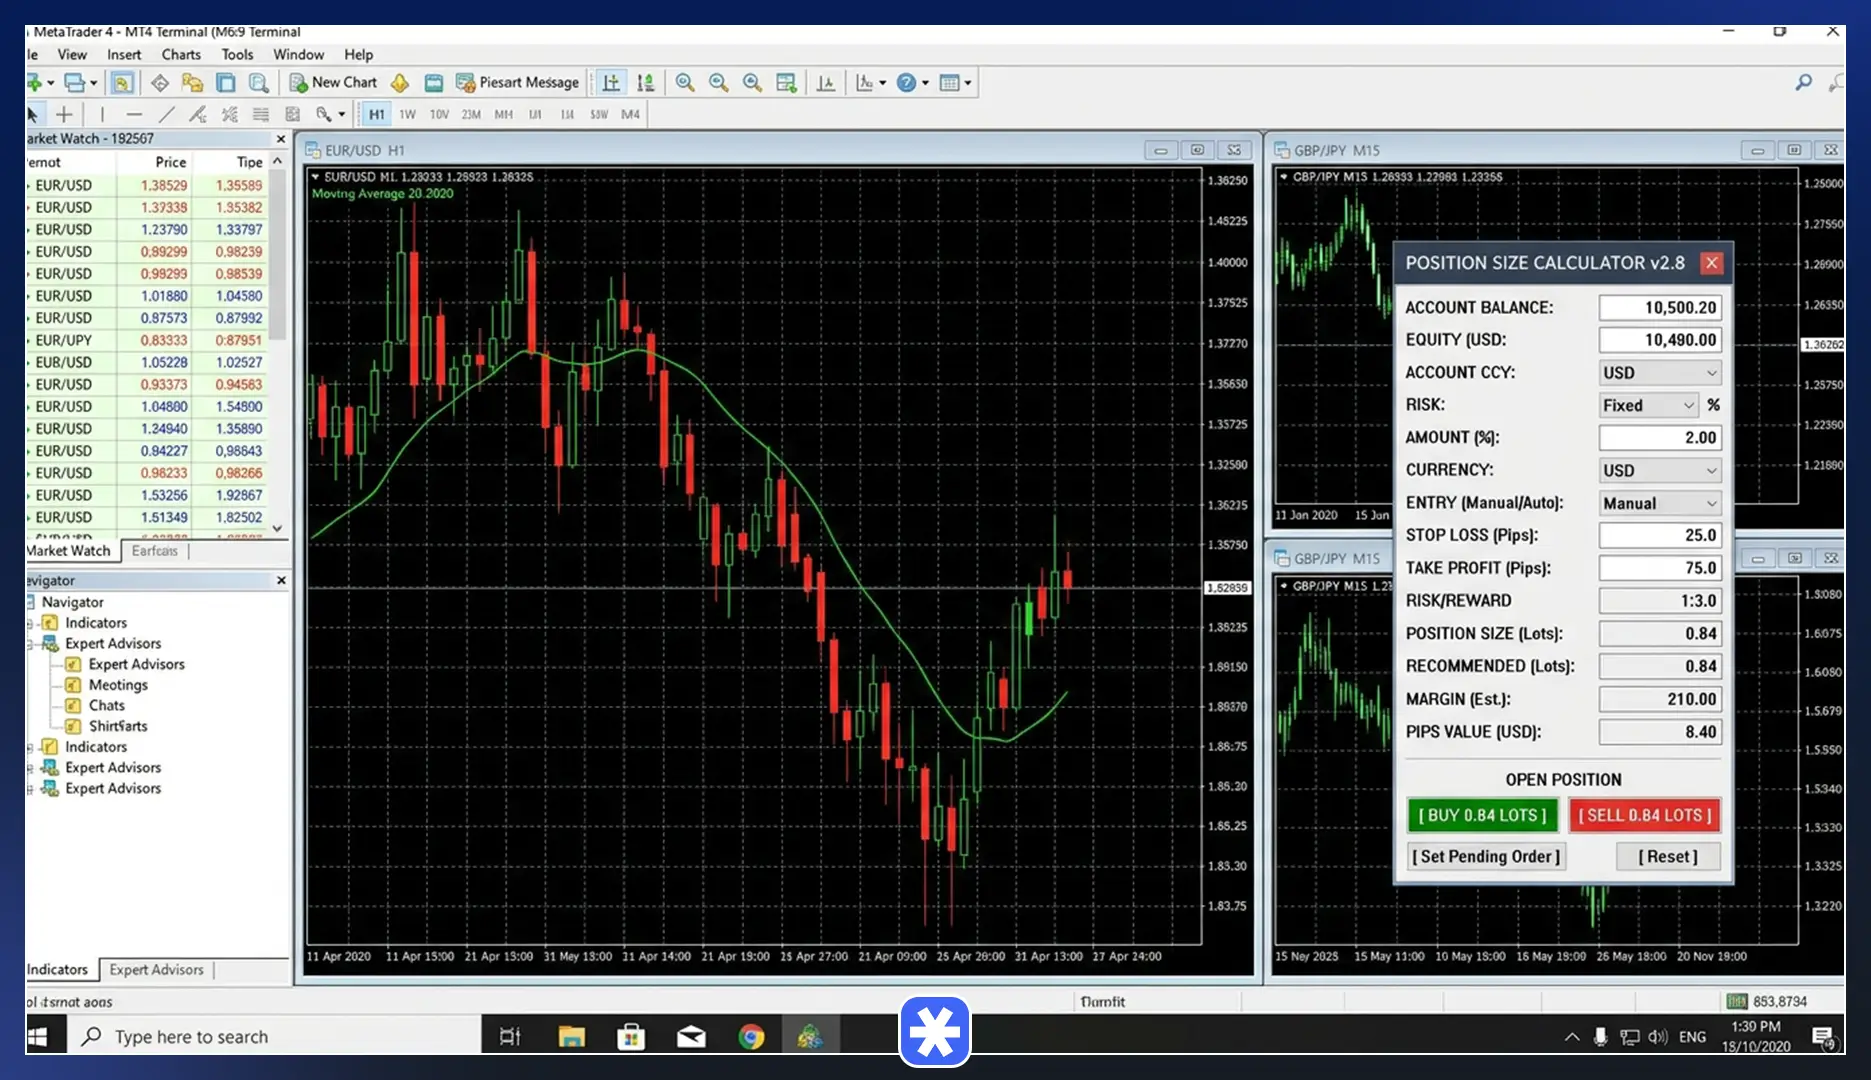This screenshot has height=1080, width=1871.
Task: Open Chrome from the taskbar
Action: 751,1037
